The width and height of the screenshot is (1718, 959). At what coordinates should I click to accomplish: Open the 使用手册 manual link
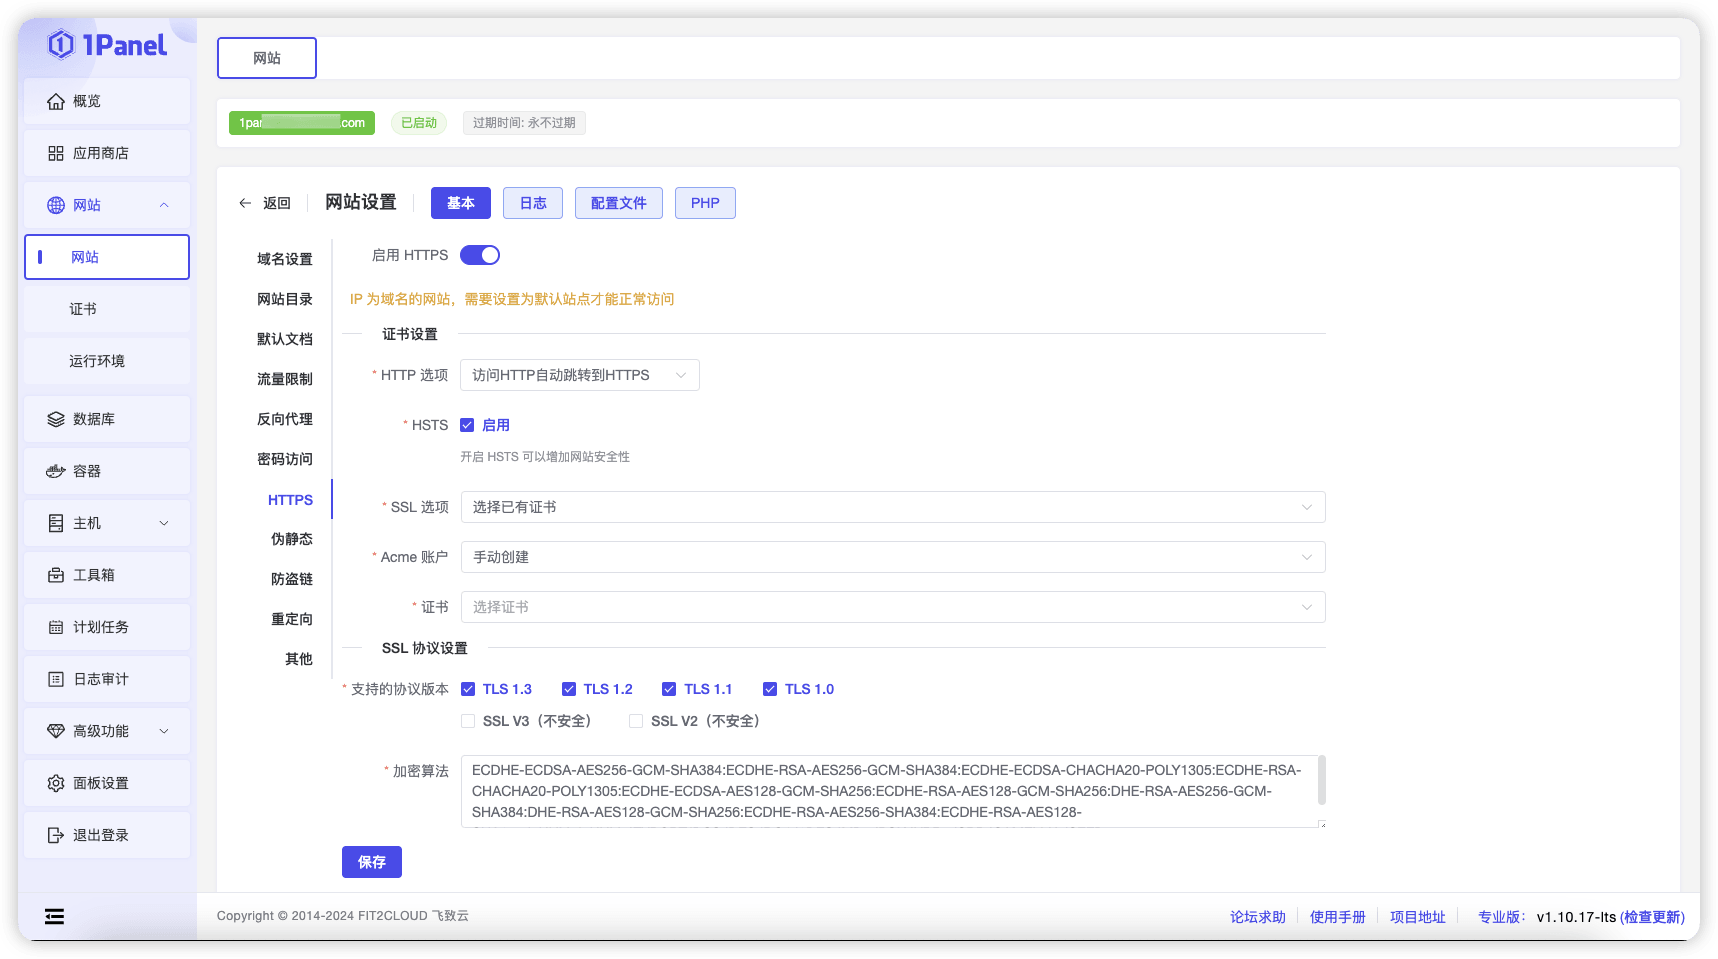(1338, 916)
